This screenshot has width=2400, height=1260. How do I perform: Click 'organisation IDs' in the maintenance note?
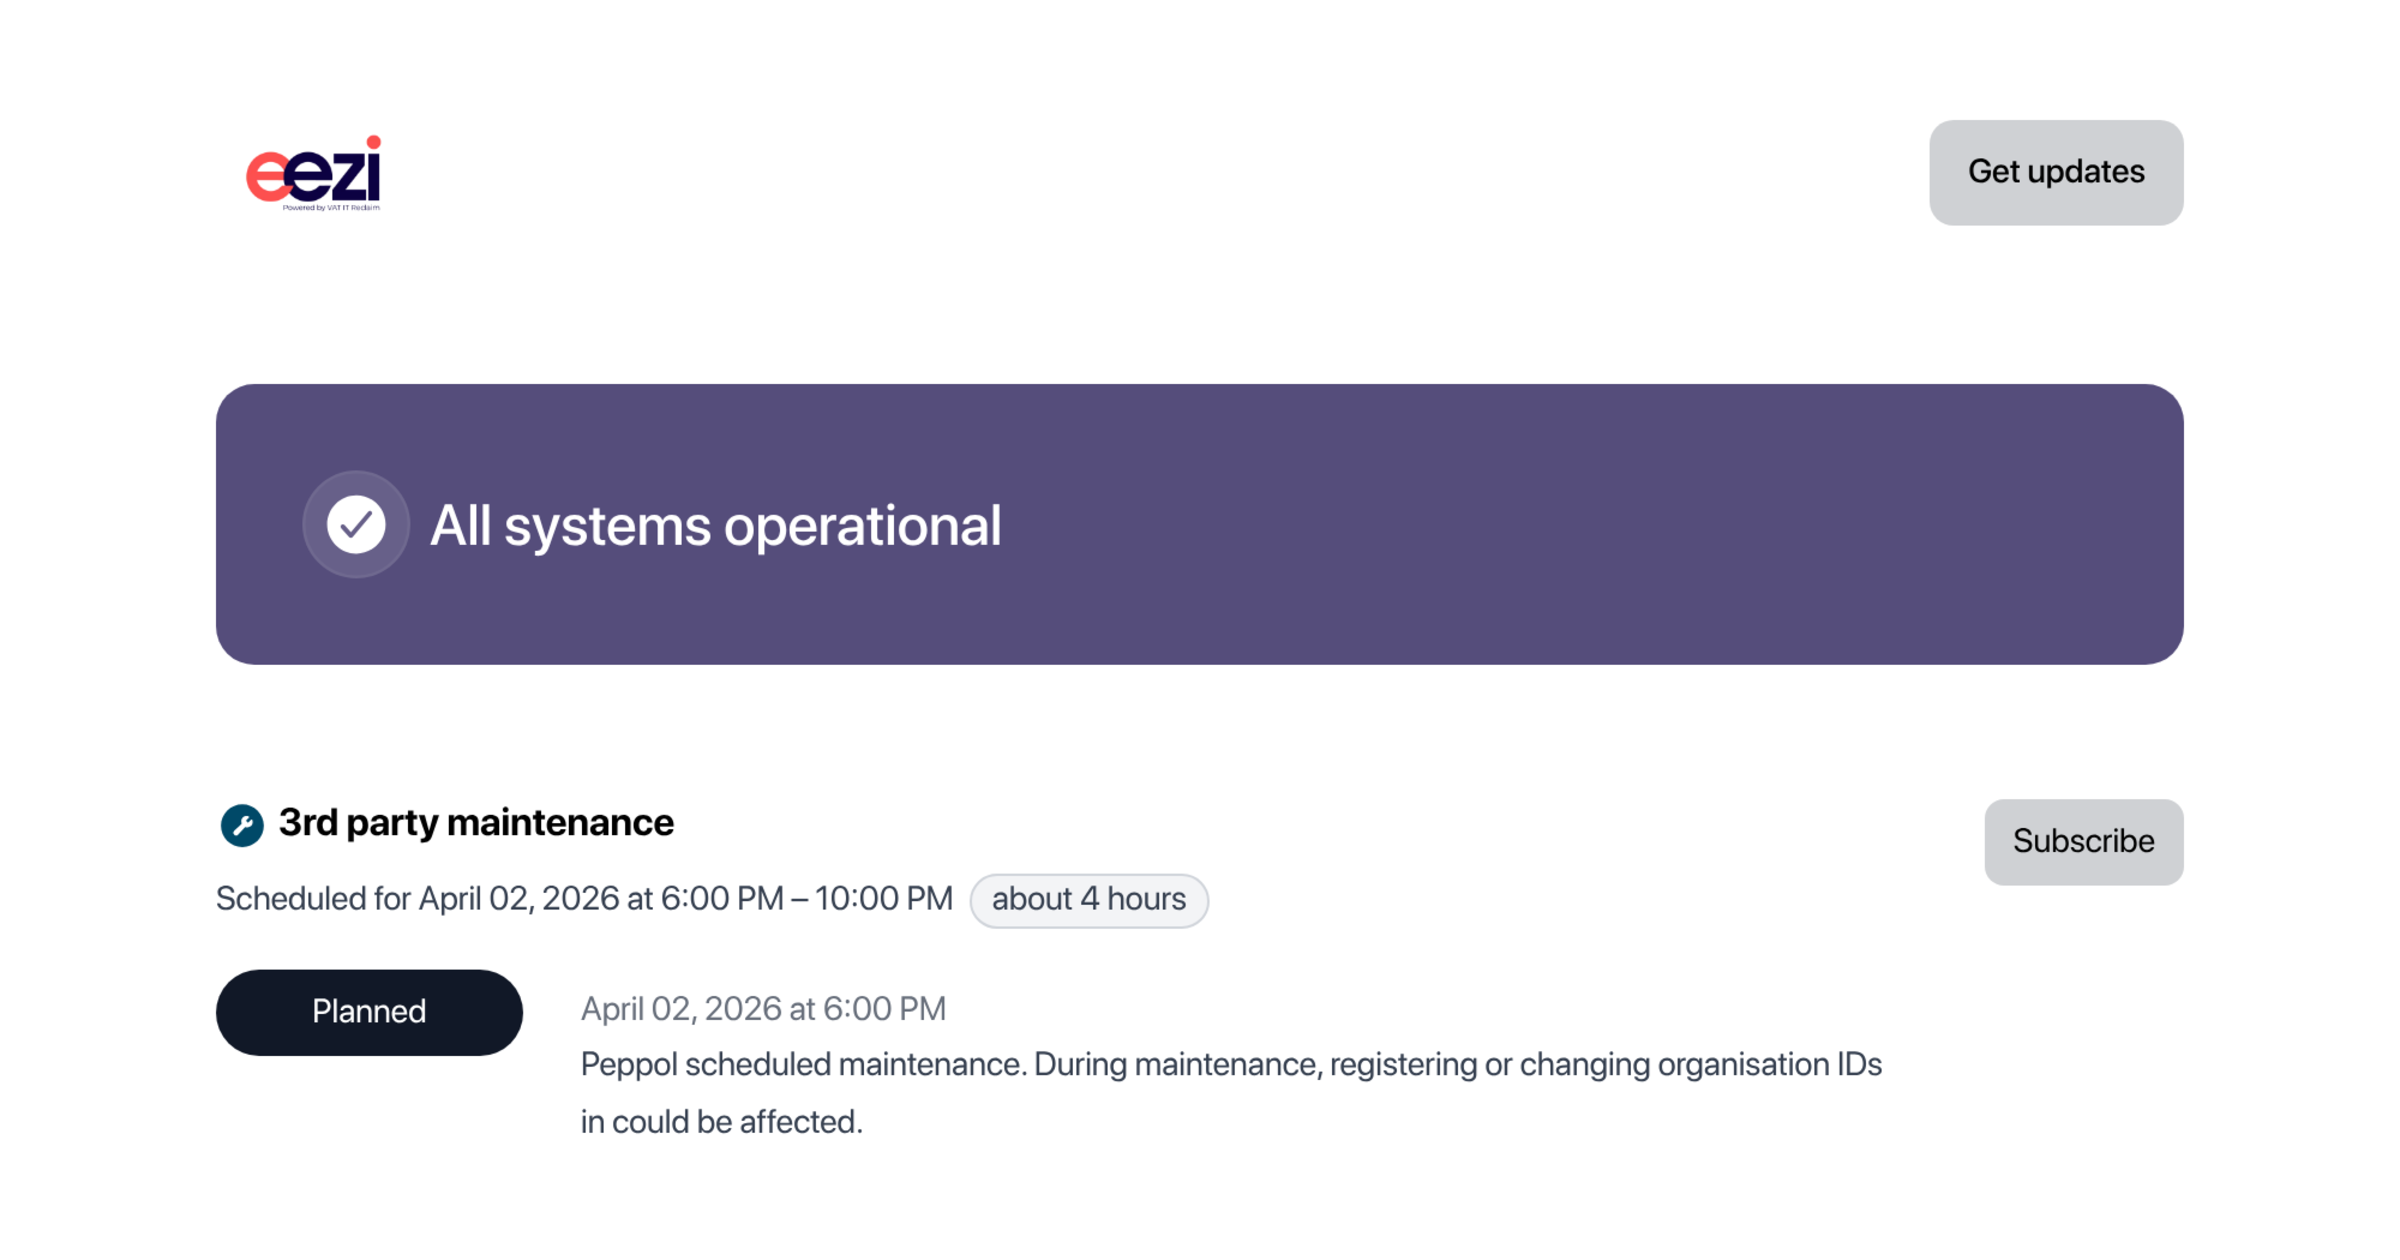coord(1769,1065)
